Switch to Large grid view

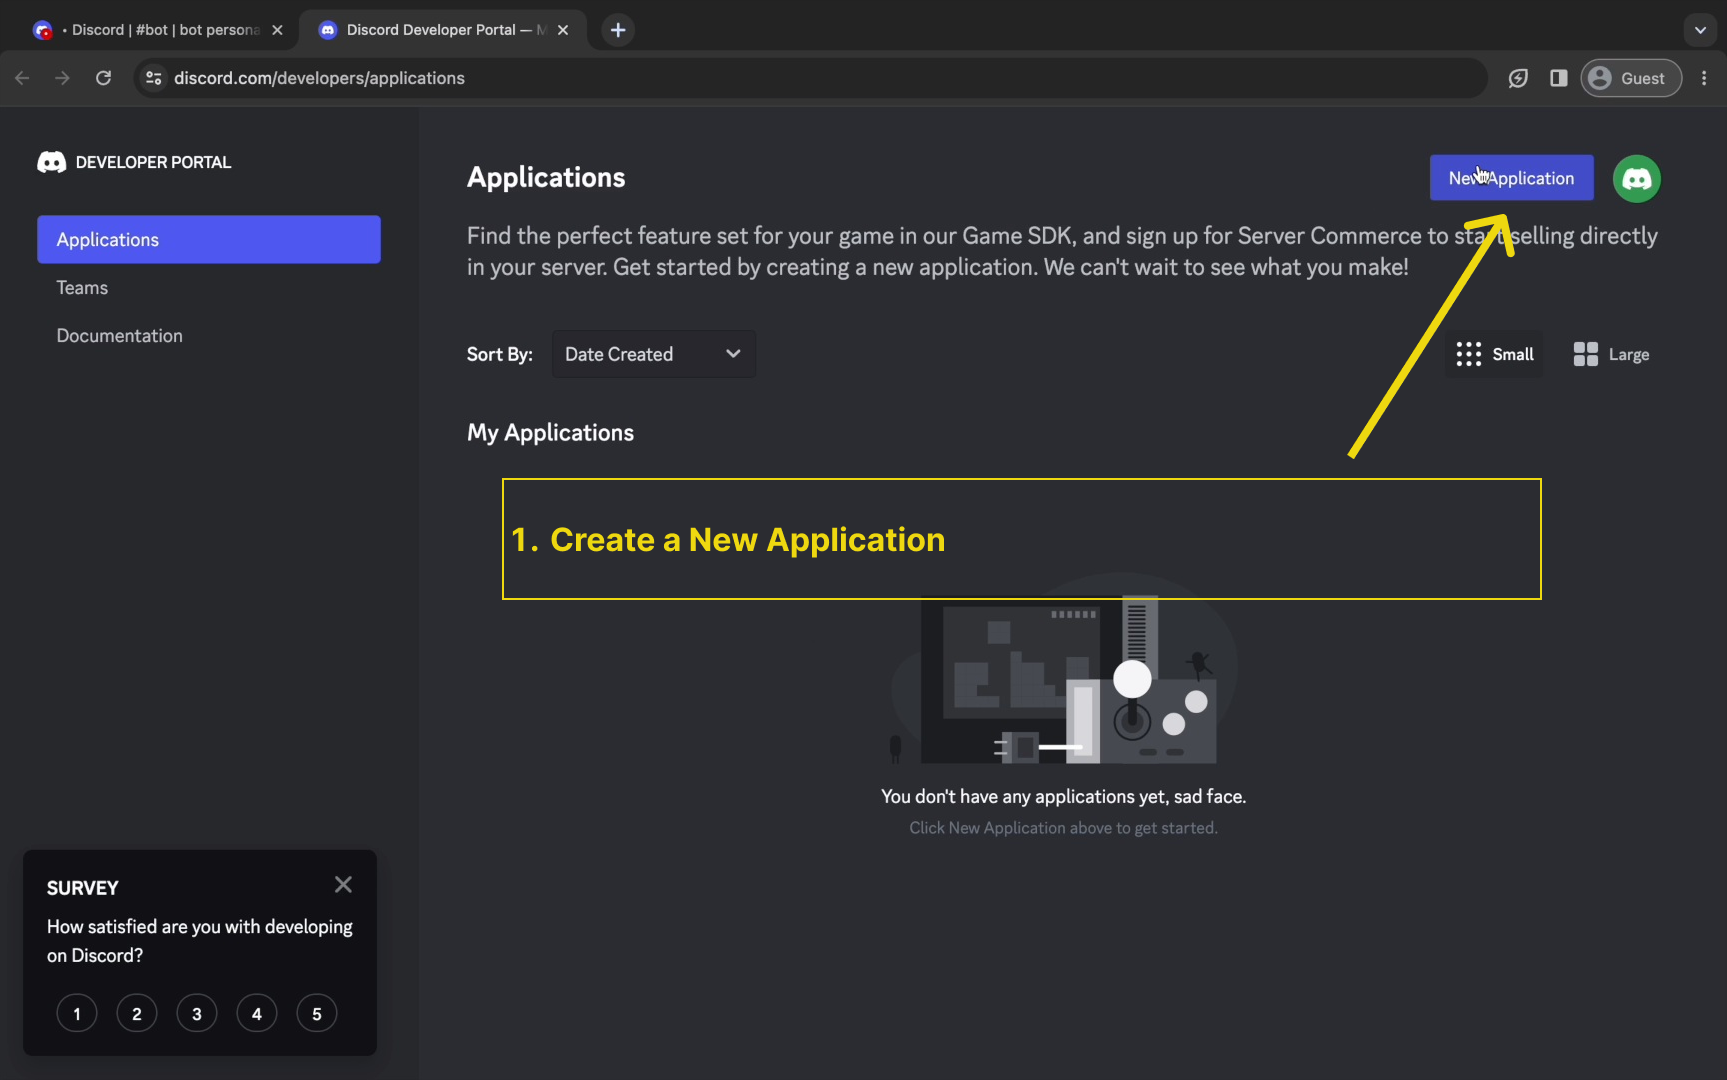pyautogui.click(x=1611, y=354)
